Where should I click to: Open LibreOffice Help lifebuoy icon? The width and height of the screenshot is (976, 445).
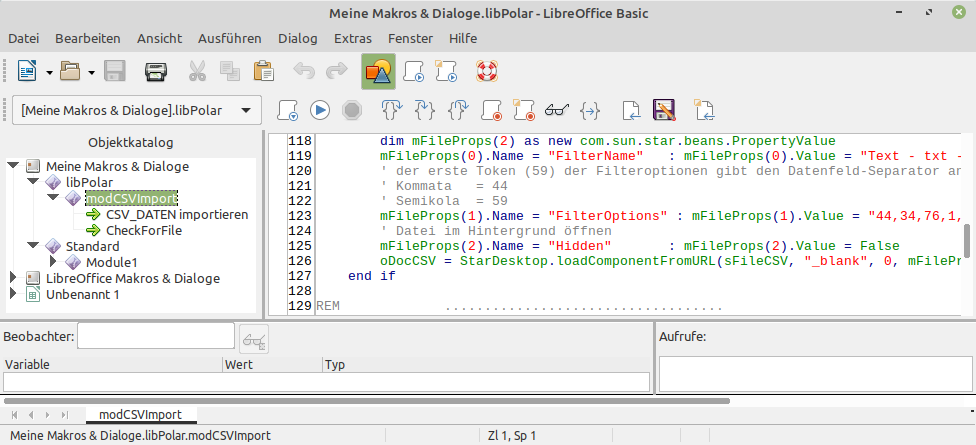click(x=485, y=72)
